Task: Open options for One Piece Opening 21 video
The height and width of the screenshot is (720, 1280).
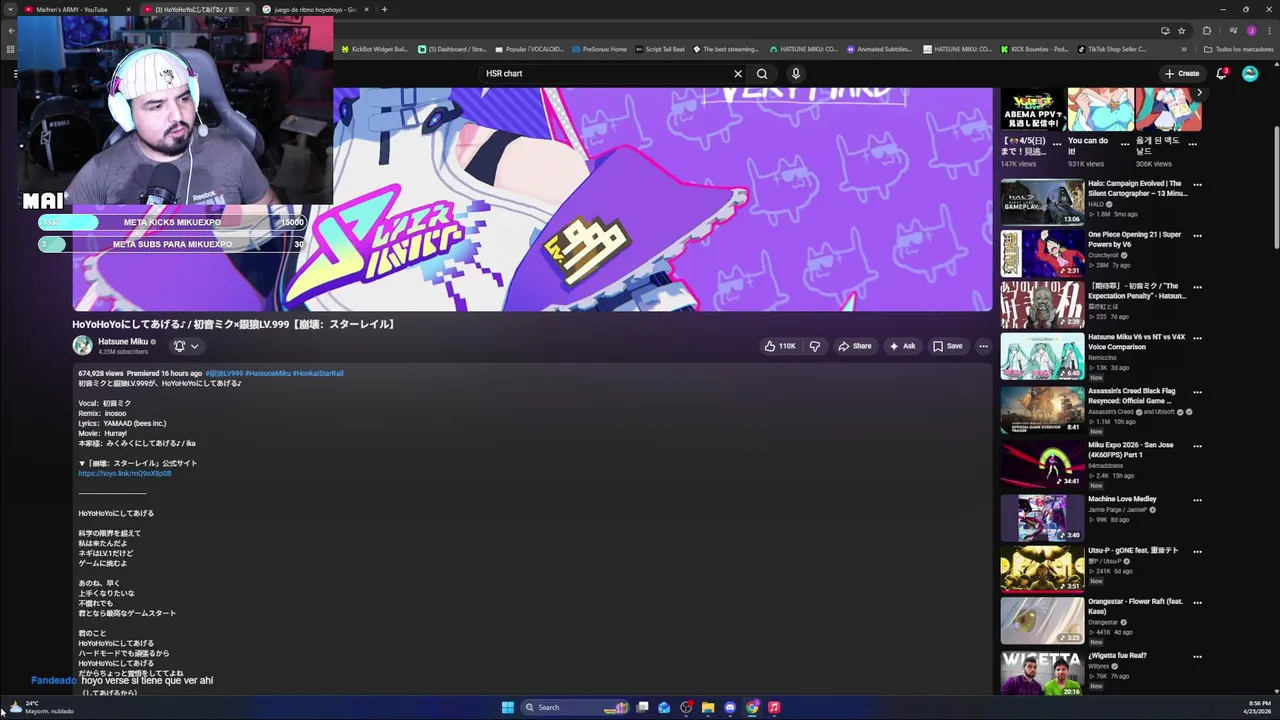Action: point(1197,236)
